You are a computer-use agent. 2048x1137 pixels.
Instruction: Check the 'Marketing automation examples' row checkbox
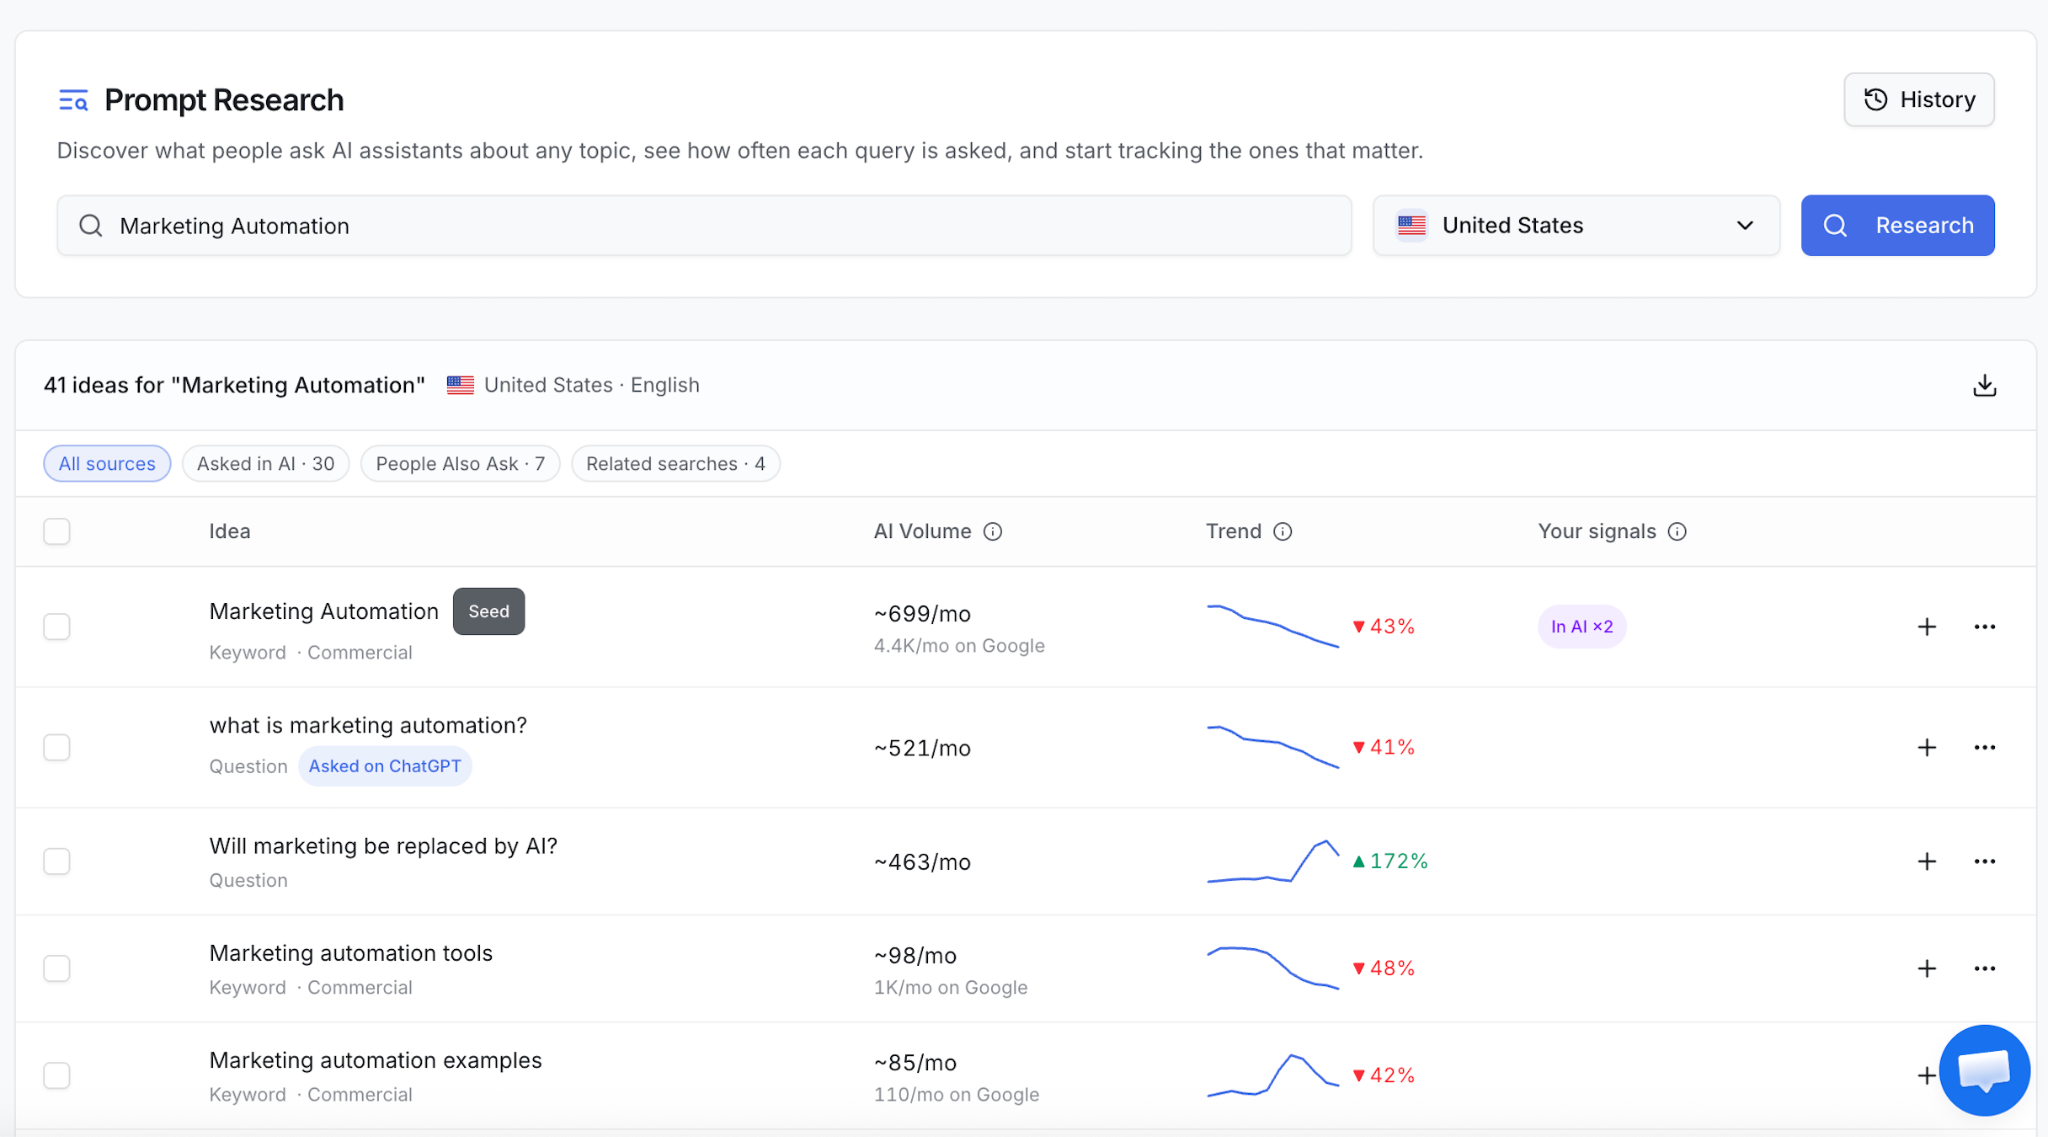57,1075
